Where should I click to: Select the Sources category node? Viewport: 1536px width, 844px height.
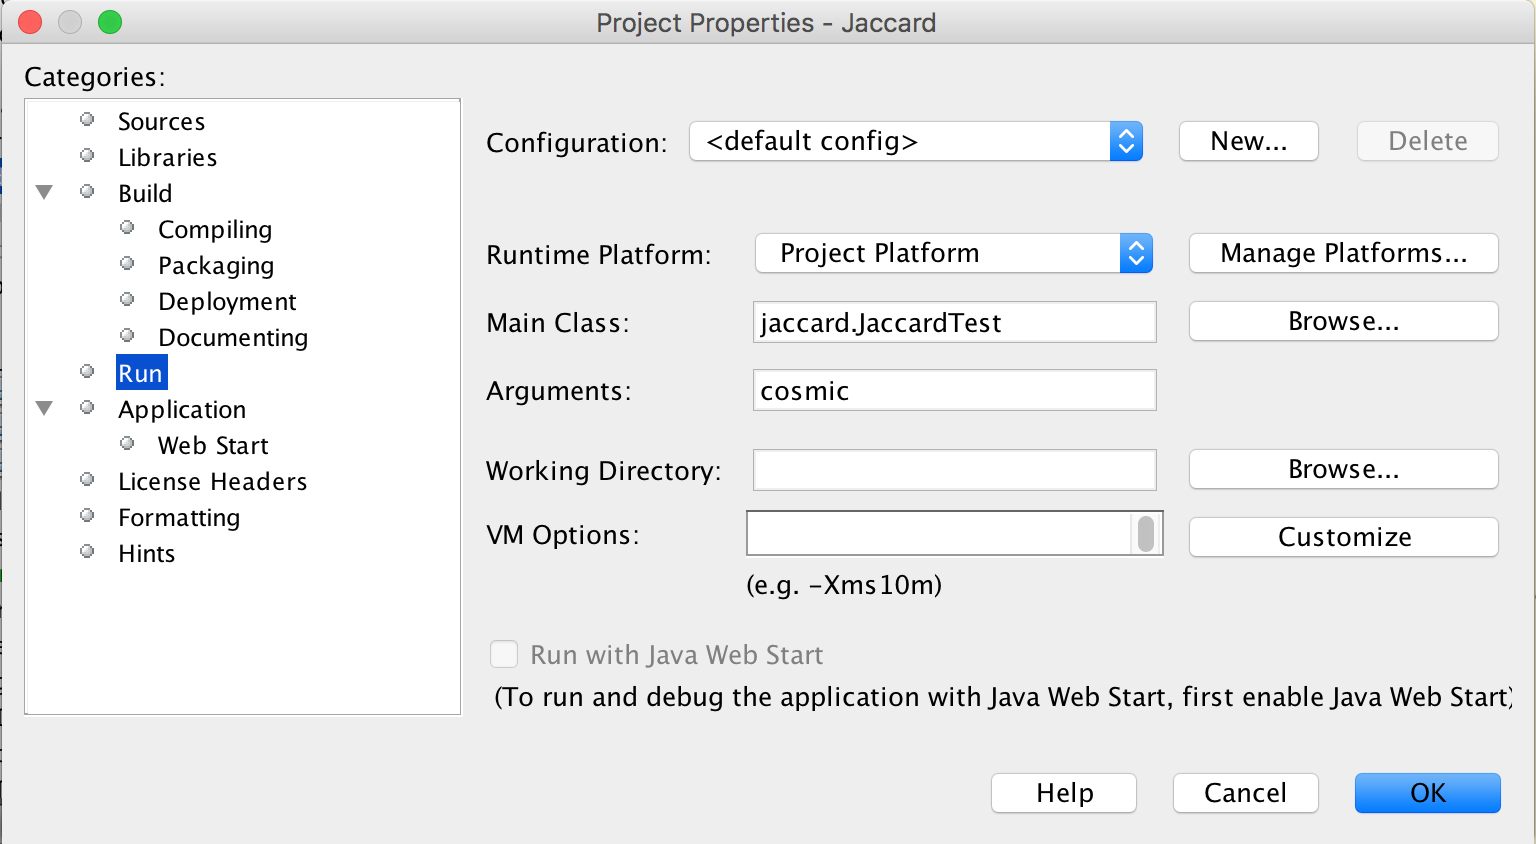pyautogui.click(x=161, y=121)
